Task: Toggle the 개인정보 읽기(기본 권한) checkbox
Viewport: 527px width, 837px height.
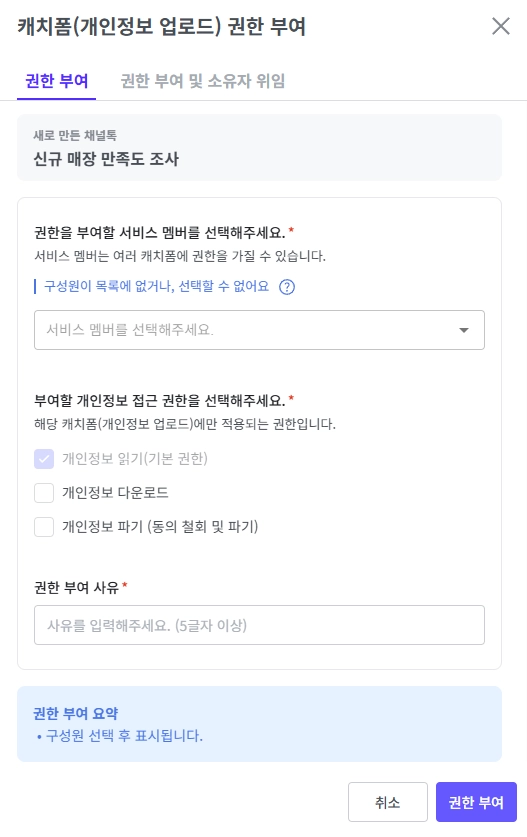Action: pos(44,459)
